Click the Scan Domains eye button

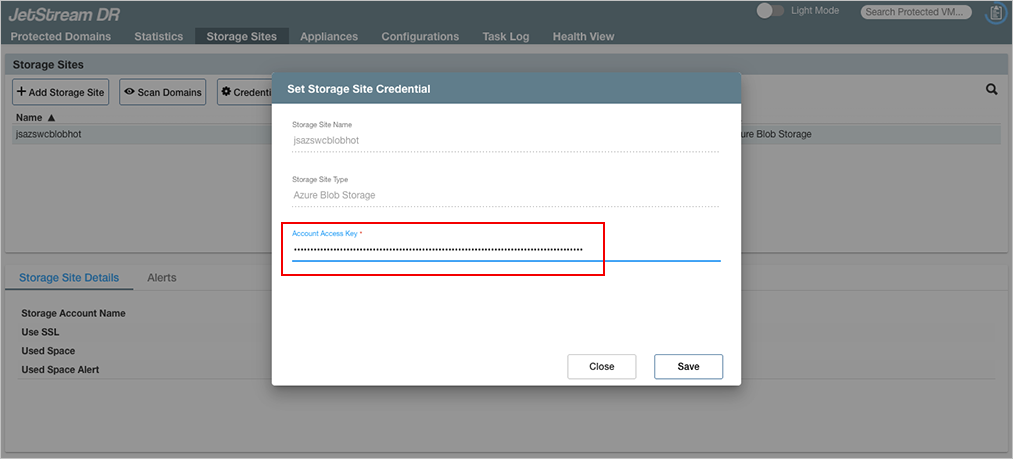(x=162, y=92)
